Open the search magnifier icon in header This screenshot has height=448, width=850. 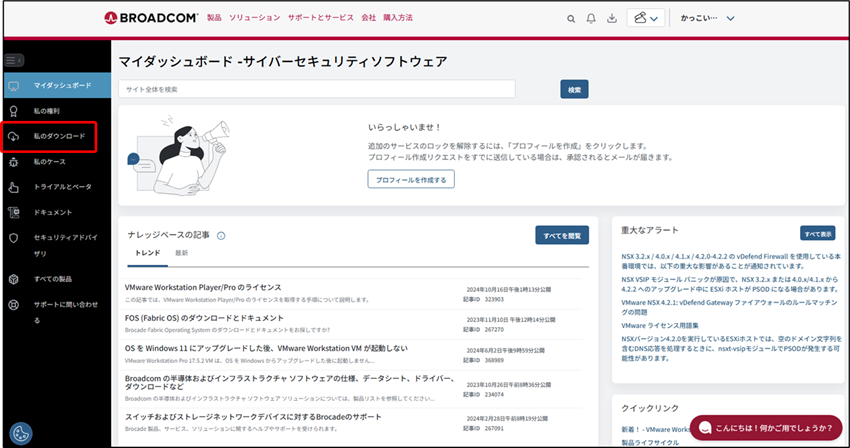pos(571,18)
